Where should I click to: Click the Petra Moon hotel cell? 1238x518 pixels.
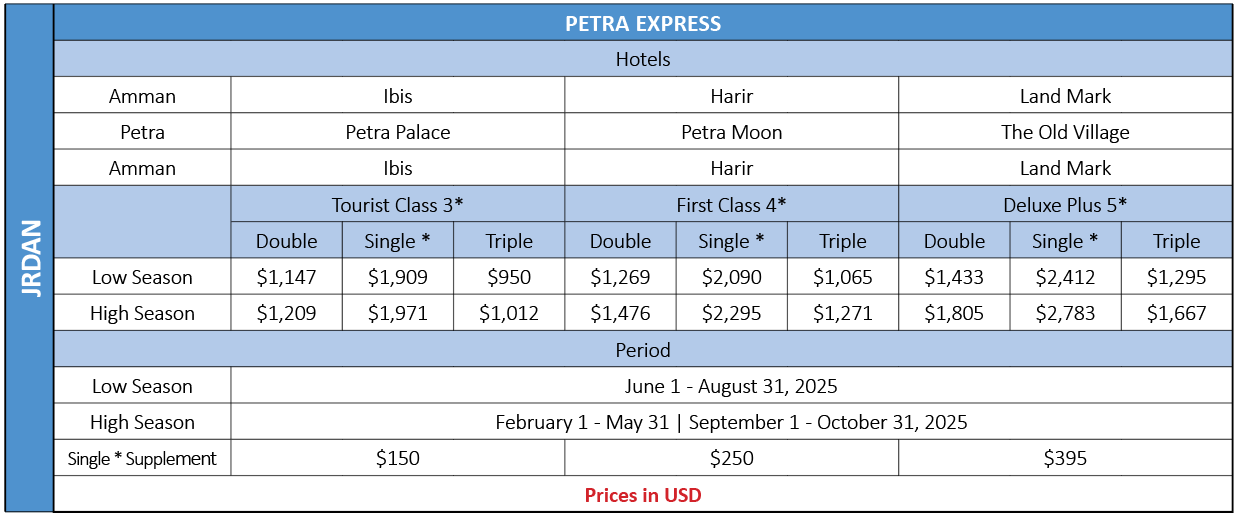pyautogui.click(x=732, y=132)
